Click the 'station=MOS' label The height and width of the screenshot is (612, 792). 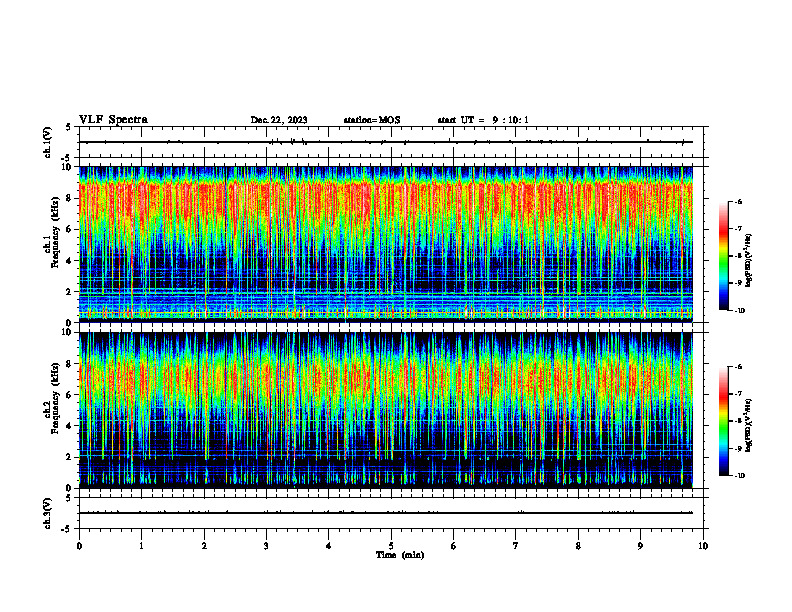point(372,120)
